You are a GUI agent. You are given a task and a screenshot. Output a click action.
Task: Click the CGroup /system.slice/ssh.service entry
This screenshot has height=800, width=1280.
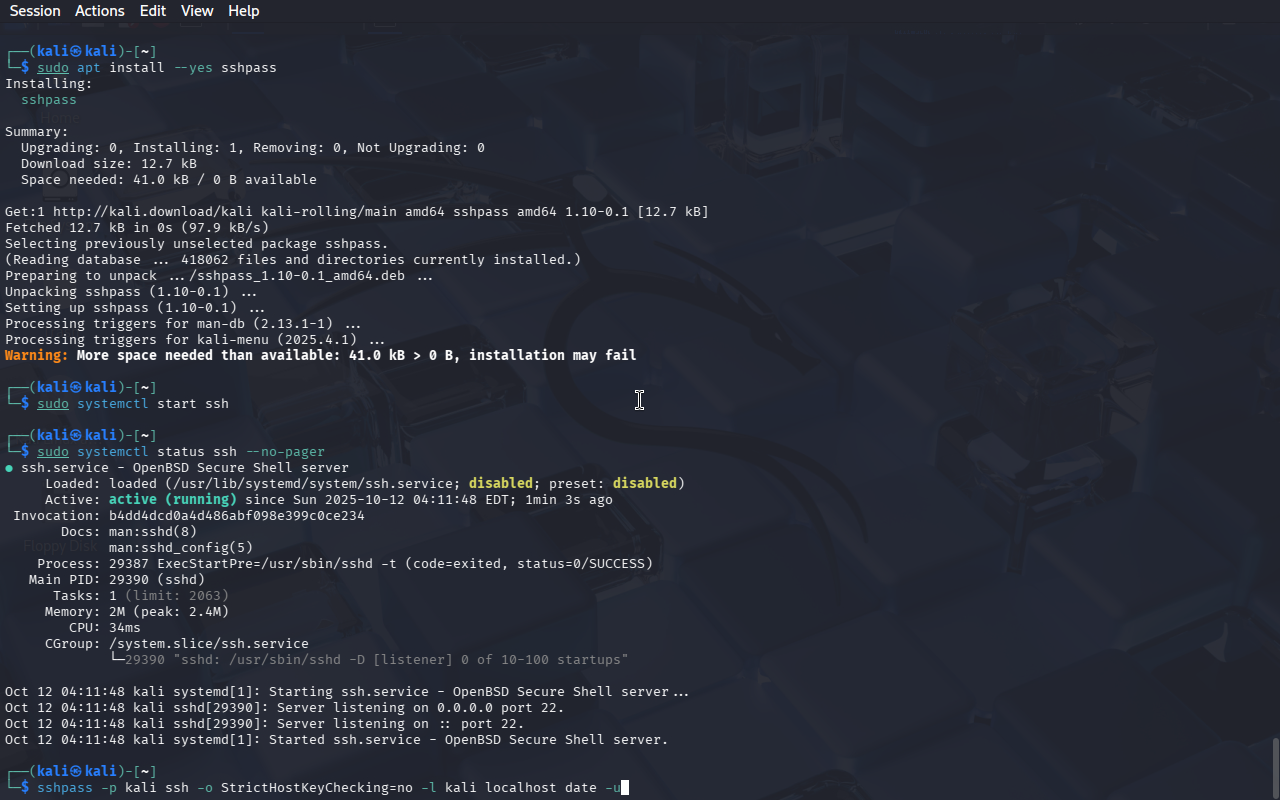click(209, 644)
